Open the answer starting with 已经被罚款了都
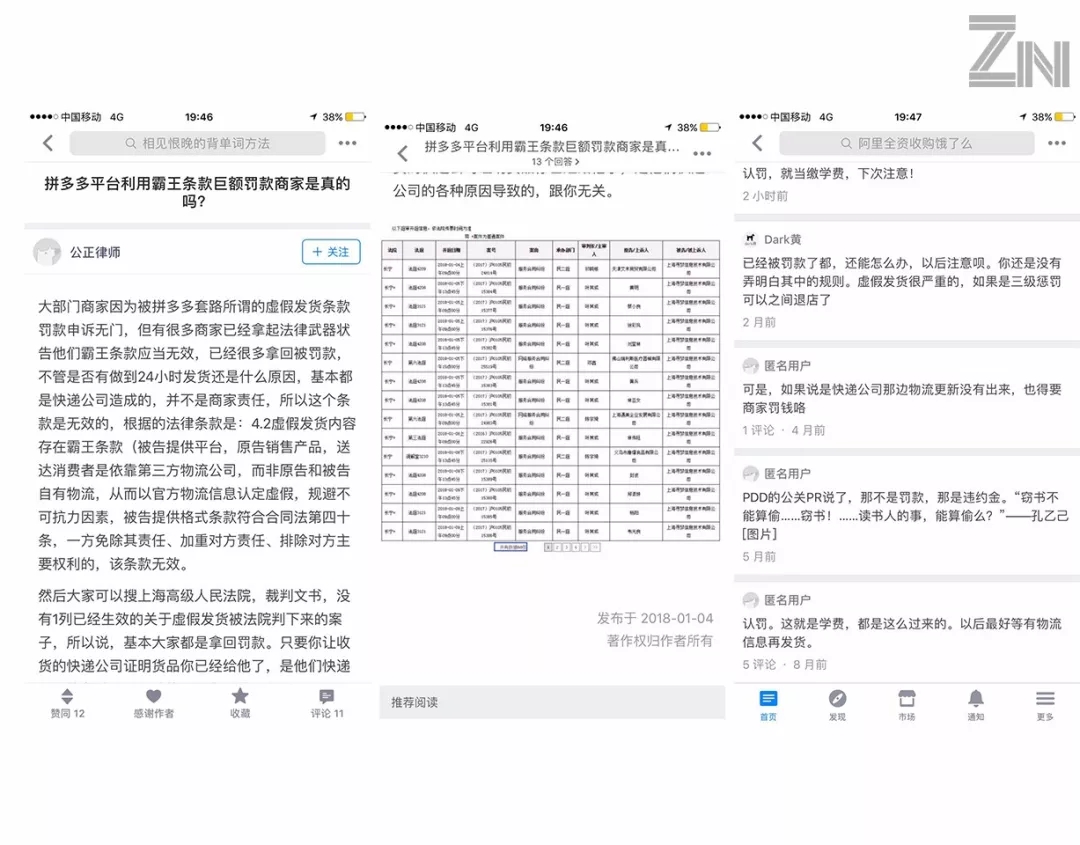Image resolution: width=1080 pixels, height=845 pixels. pos(902,281)
